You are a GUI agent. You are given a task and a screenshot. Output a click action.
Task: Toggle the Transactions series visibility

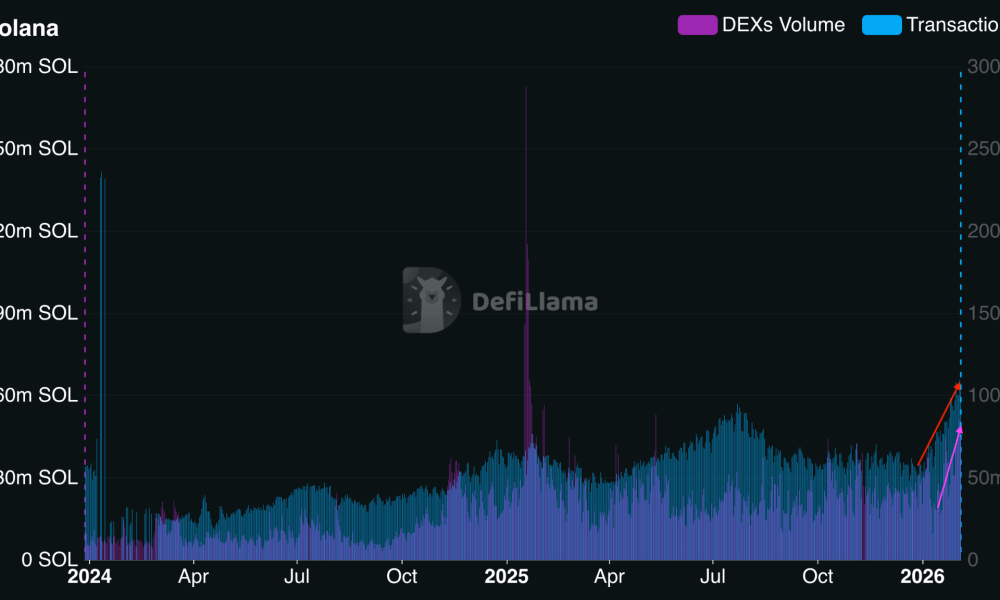pyautogui.click(x=950, y=25)
